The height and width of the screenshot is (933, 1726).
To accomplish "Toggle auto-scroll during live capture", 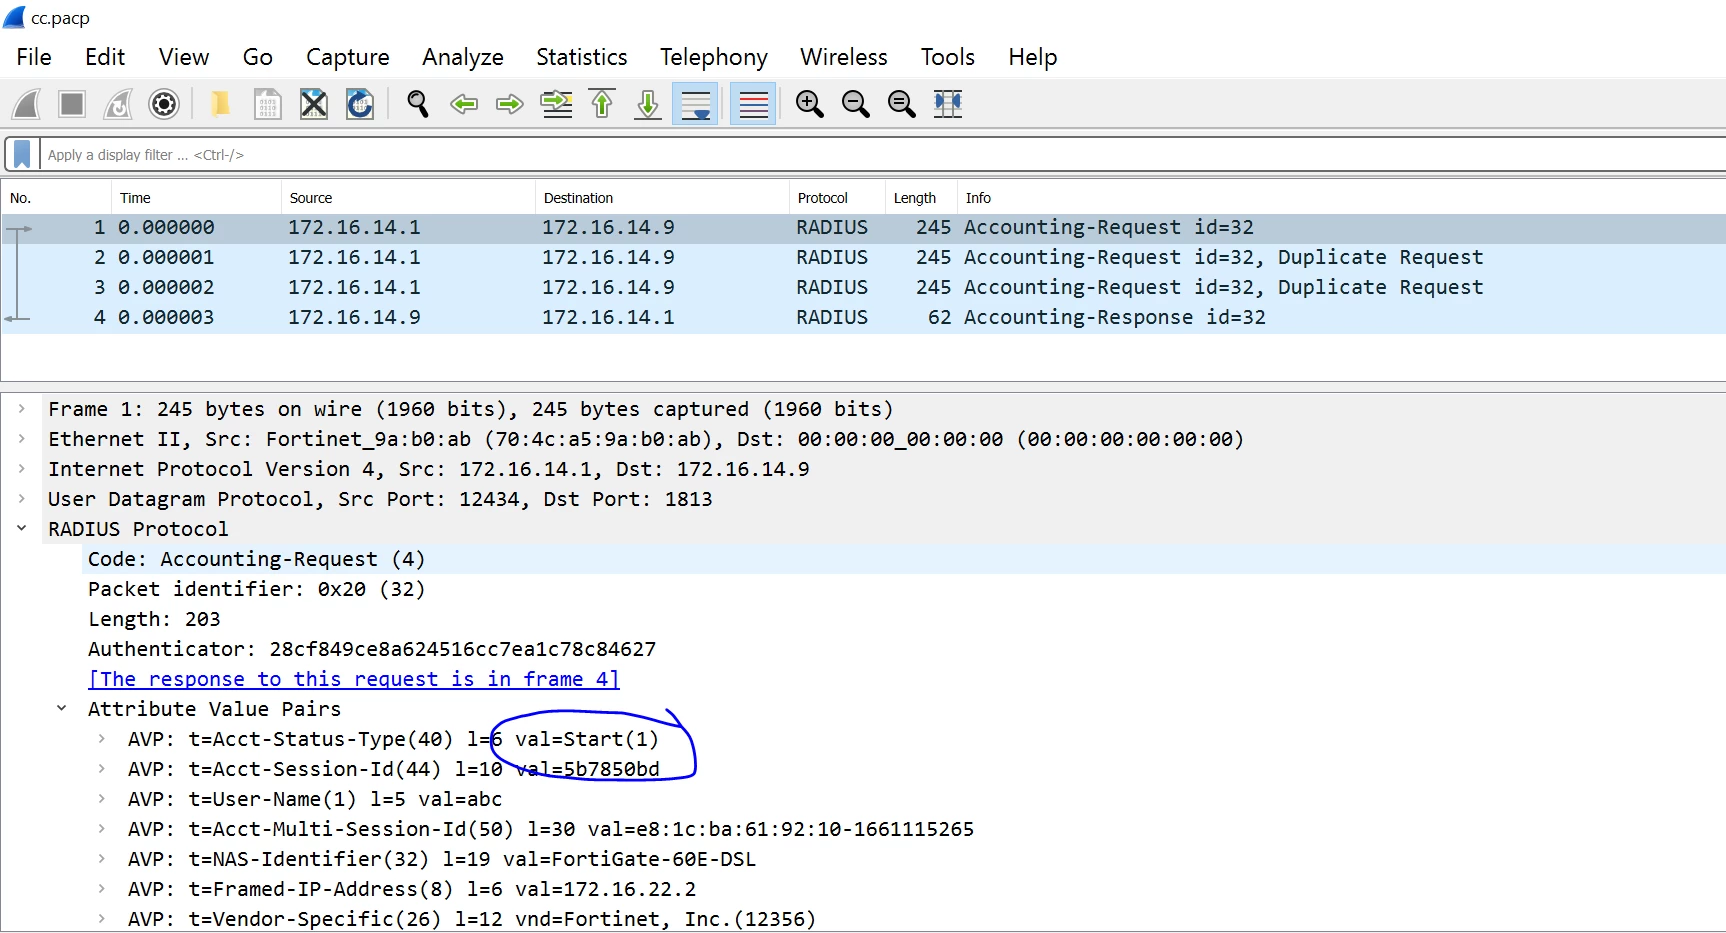I will pos(695,104).
